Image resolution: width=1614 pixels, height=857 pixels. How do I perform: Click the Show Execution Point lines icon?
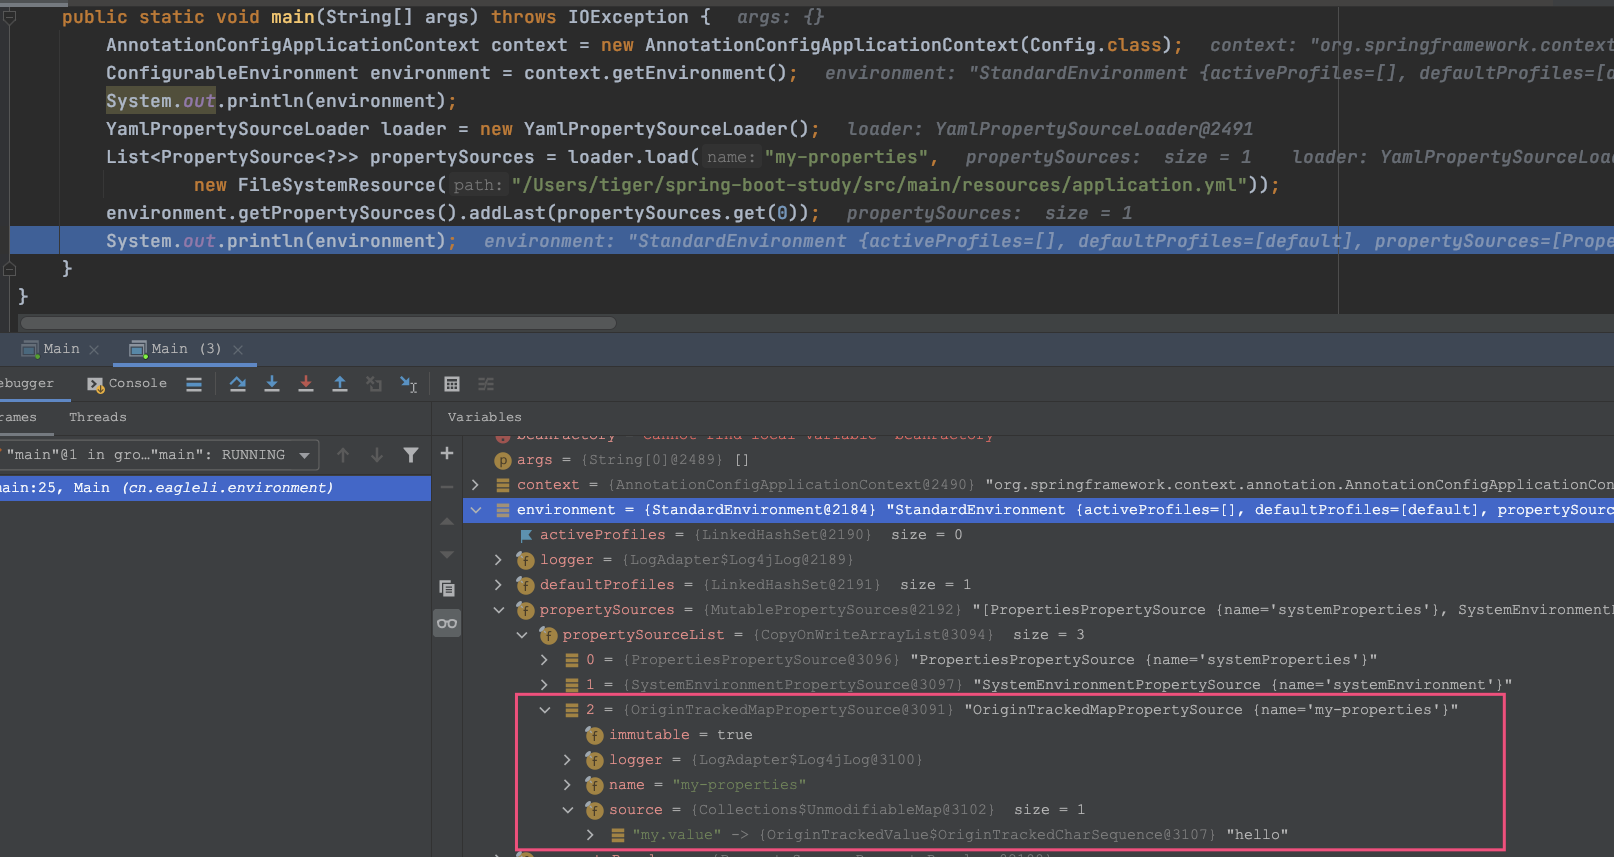click(194, 384)
